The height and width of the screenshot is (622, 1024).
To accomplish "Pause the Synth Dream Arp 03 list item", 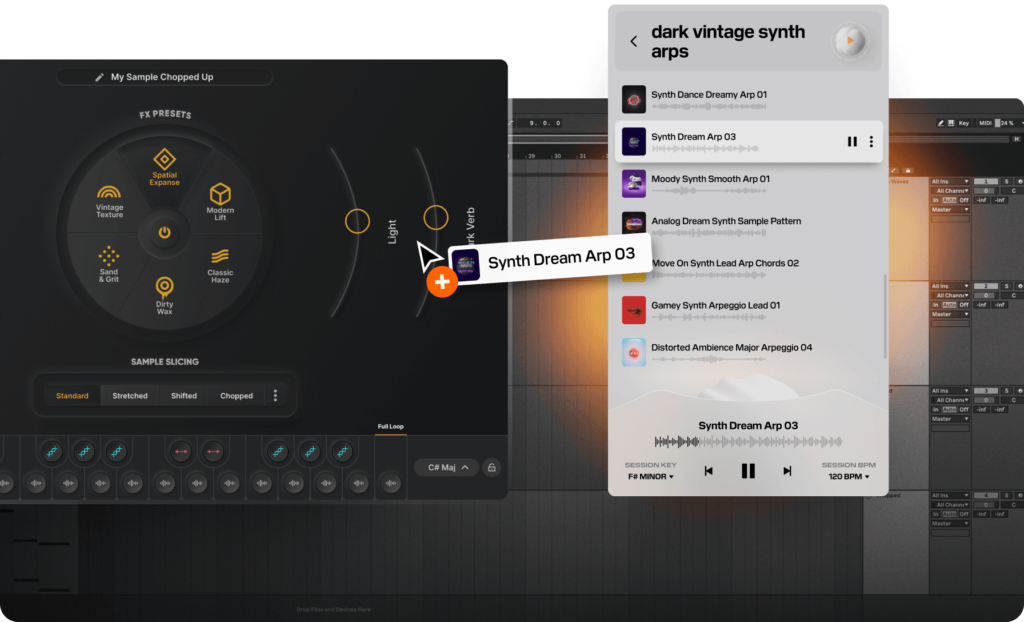I will [x=852, y=142].
